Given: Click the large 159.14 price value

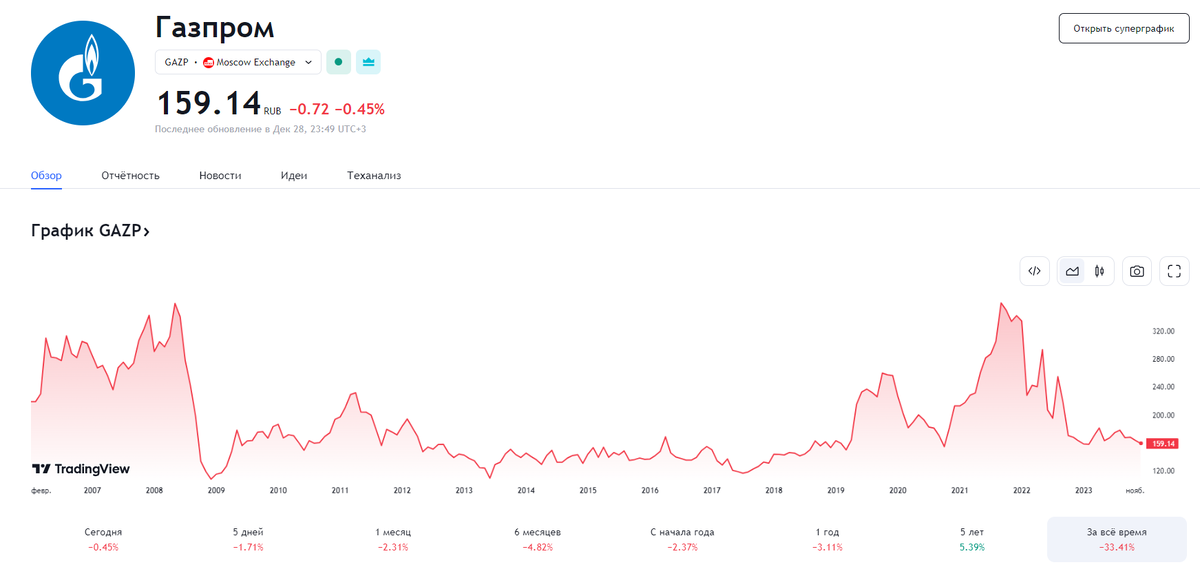Looking at the screenshot, I should [x=208, y=103].
